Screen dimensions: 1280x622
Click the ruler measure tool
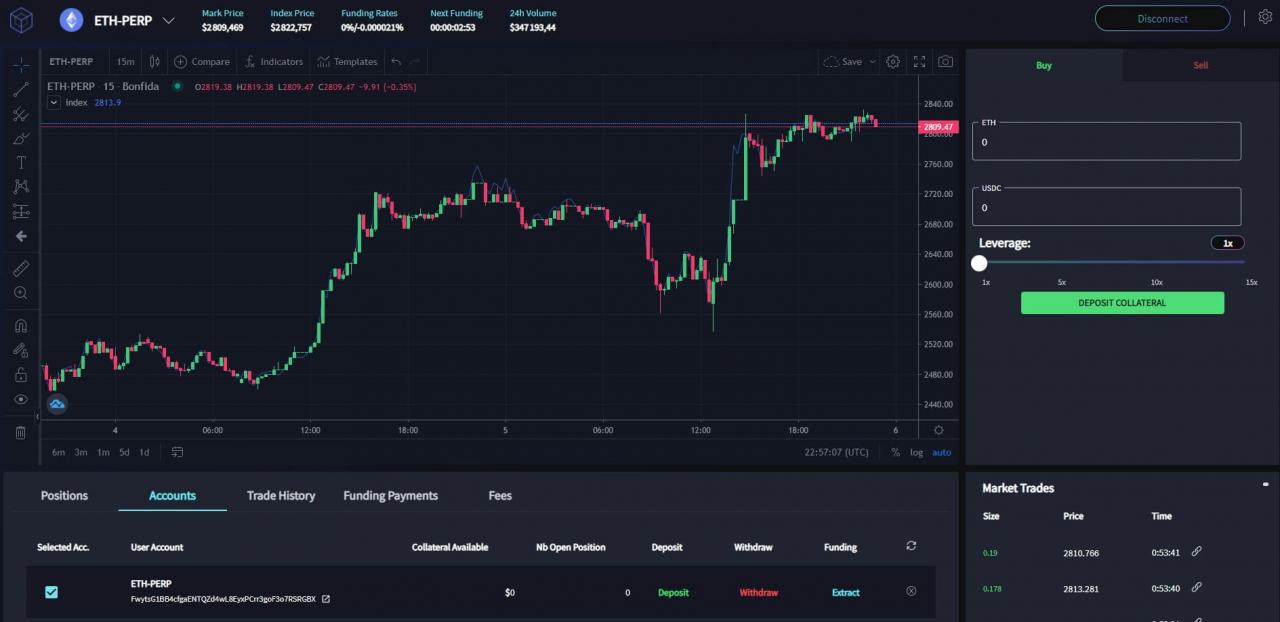[20, 269]
